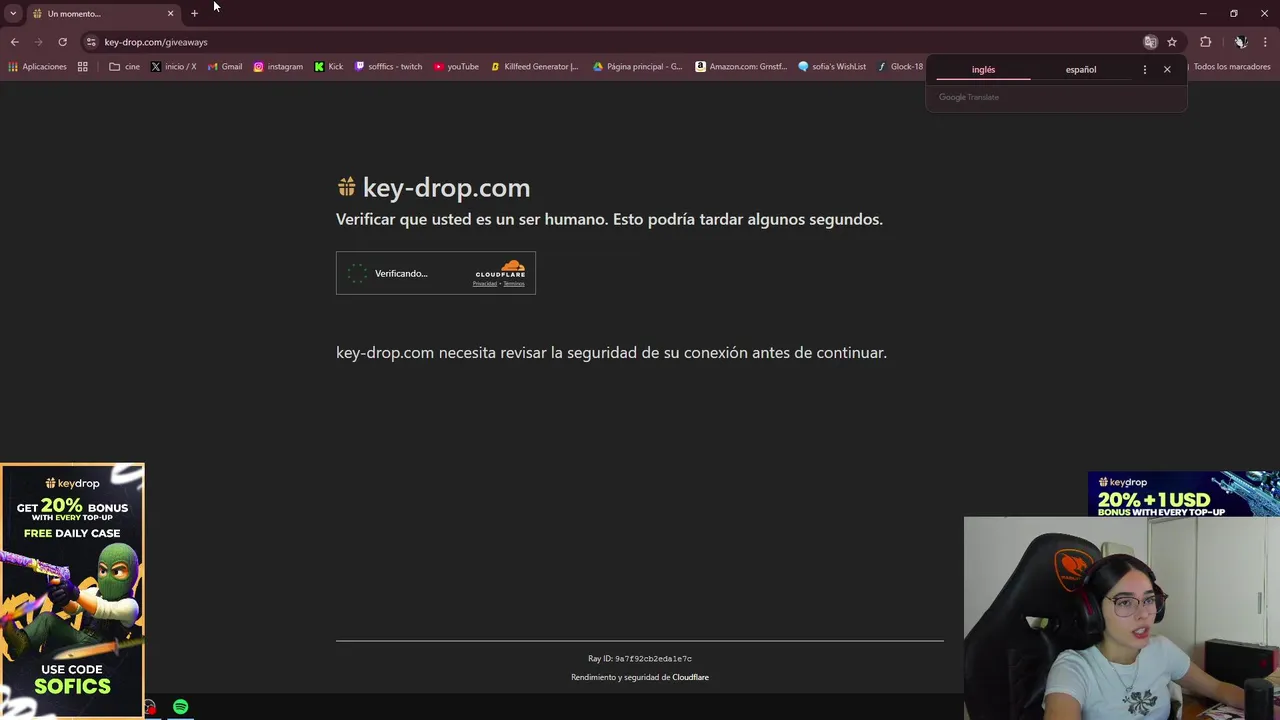Open the Amazon.com bookmark
The image size is (1280, 720).
[741, 67]
